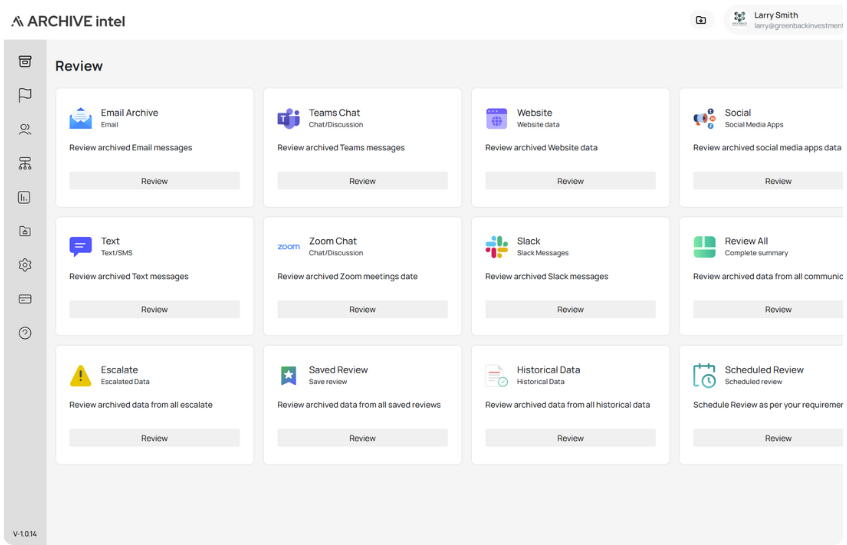Click the folder icon in top header
Image resolution: width=847 pixels, height=545 pixels.
pos(701,20)
